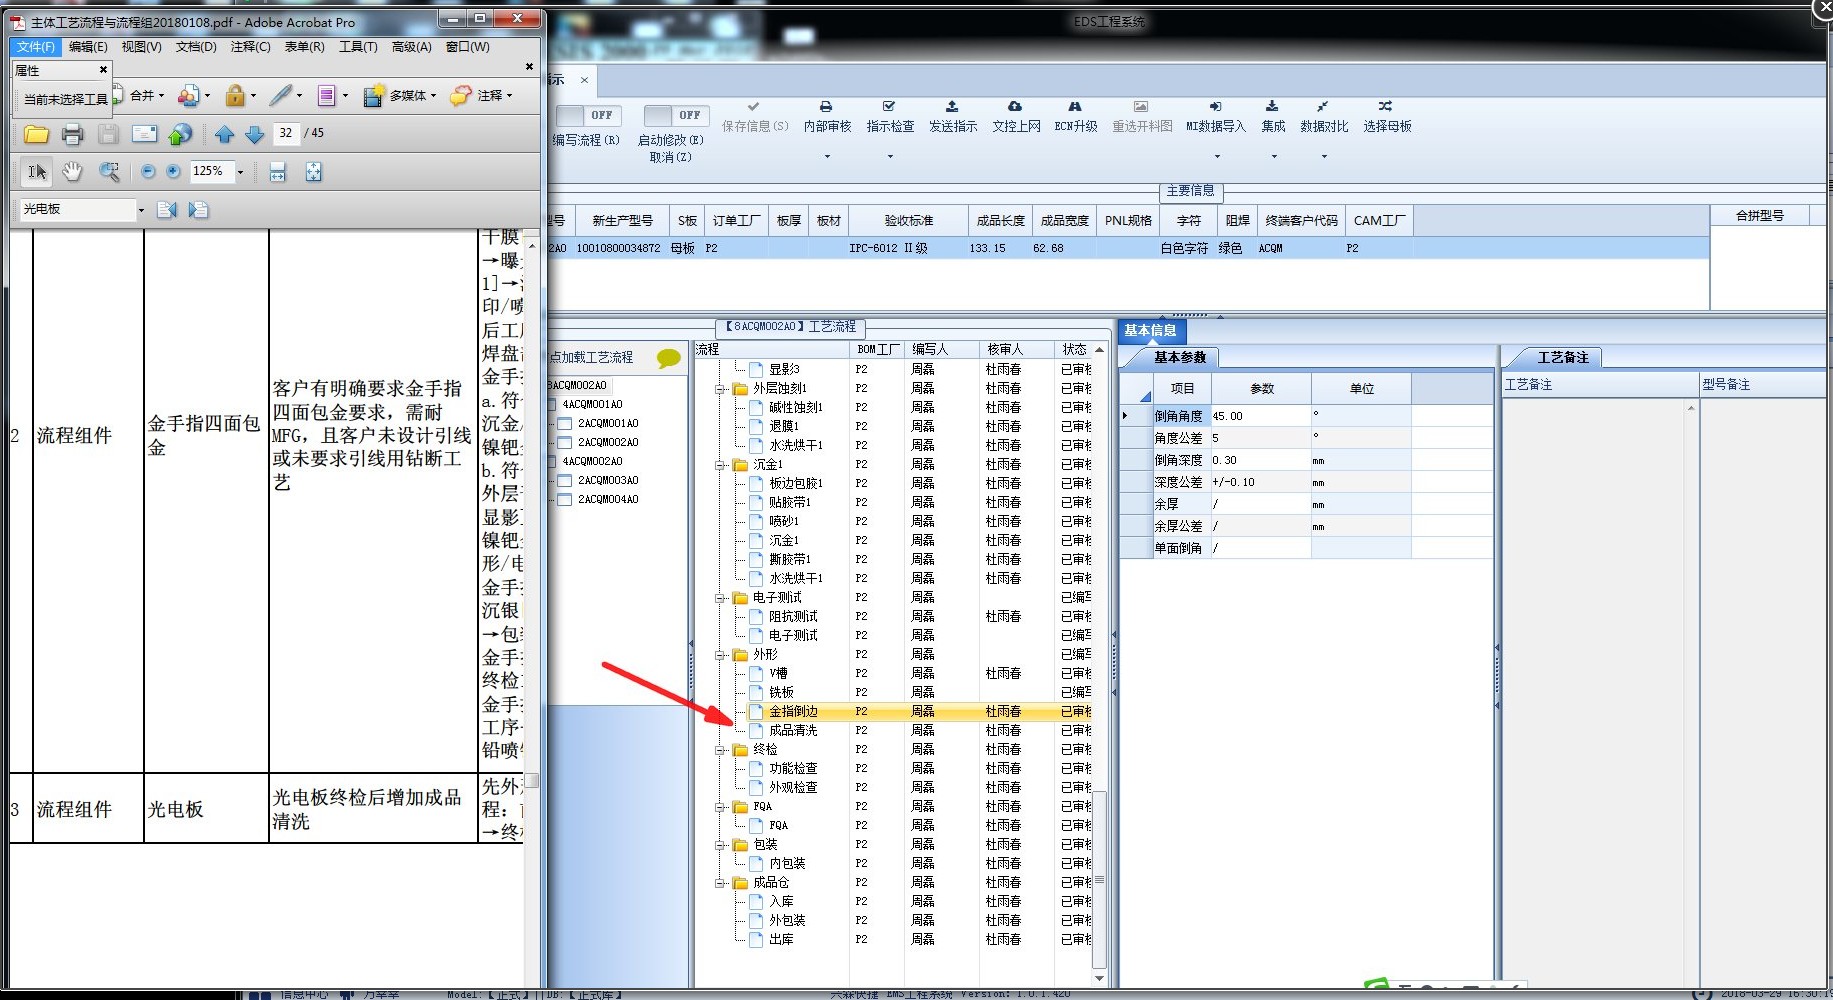Open the 高级(A) menu
The width and height of the screenshot is (1833, 1000).
point(412,47)
